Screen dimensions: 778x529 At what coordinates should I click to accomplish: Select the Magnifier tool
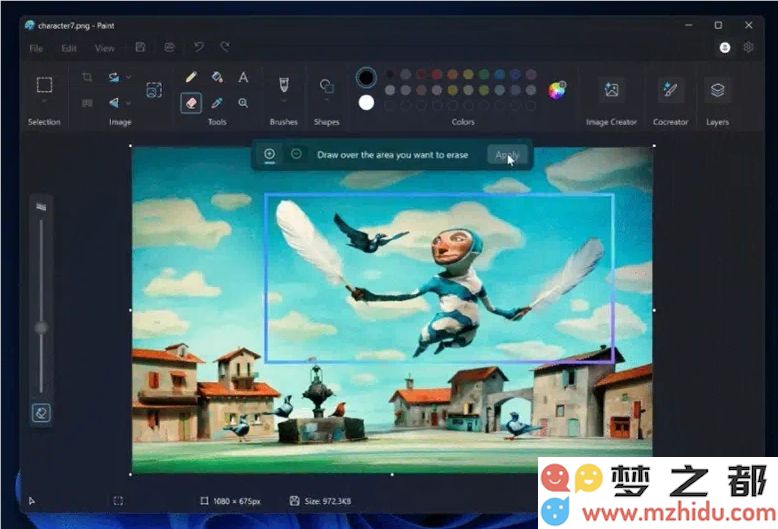(x=243, y=103)
